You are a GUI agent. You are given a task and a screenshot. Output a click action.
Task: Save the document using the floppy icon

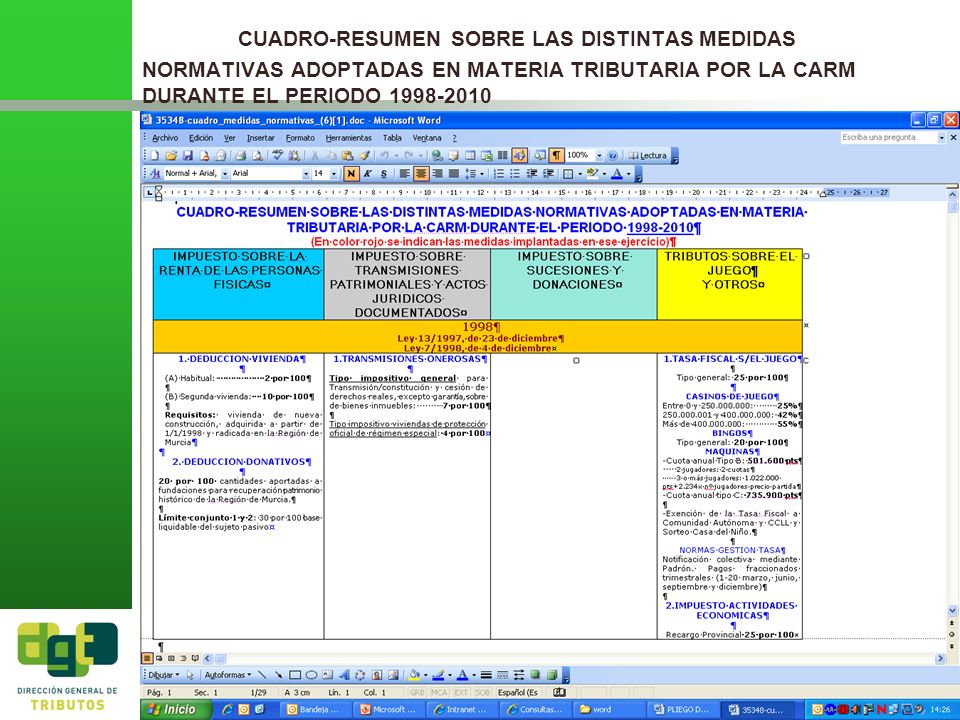coord(188,156)
